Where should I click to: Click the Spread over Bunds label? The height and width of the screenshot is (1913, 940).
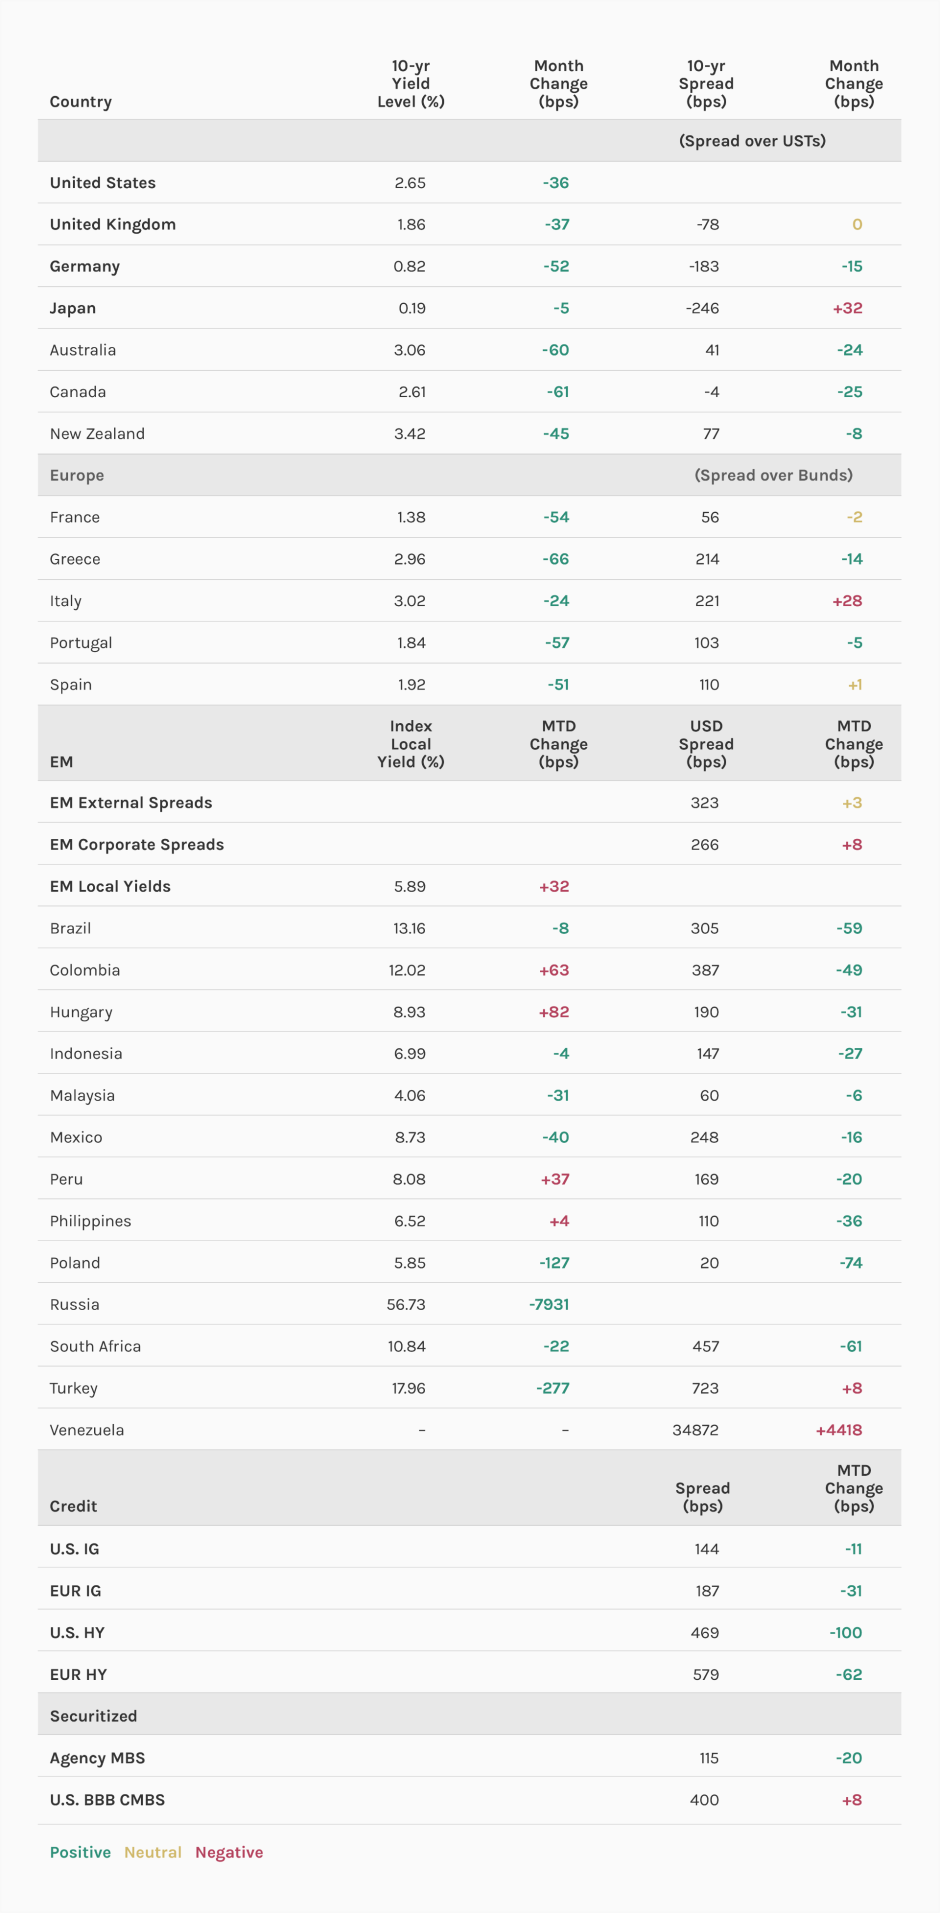773,476
